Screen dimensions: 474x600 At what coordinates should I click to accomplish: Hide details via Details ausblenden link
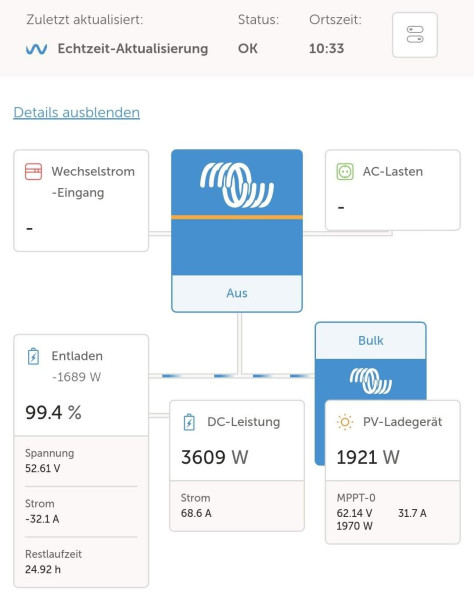[77, 112]
